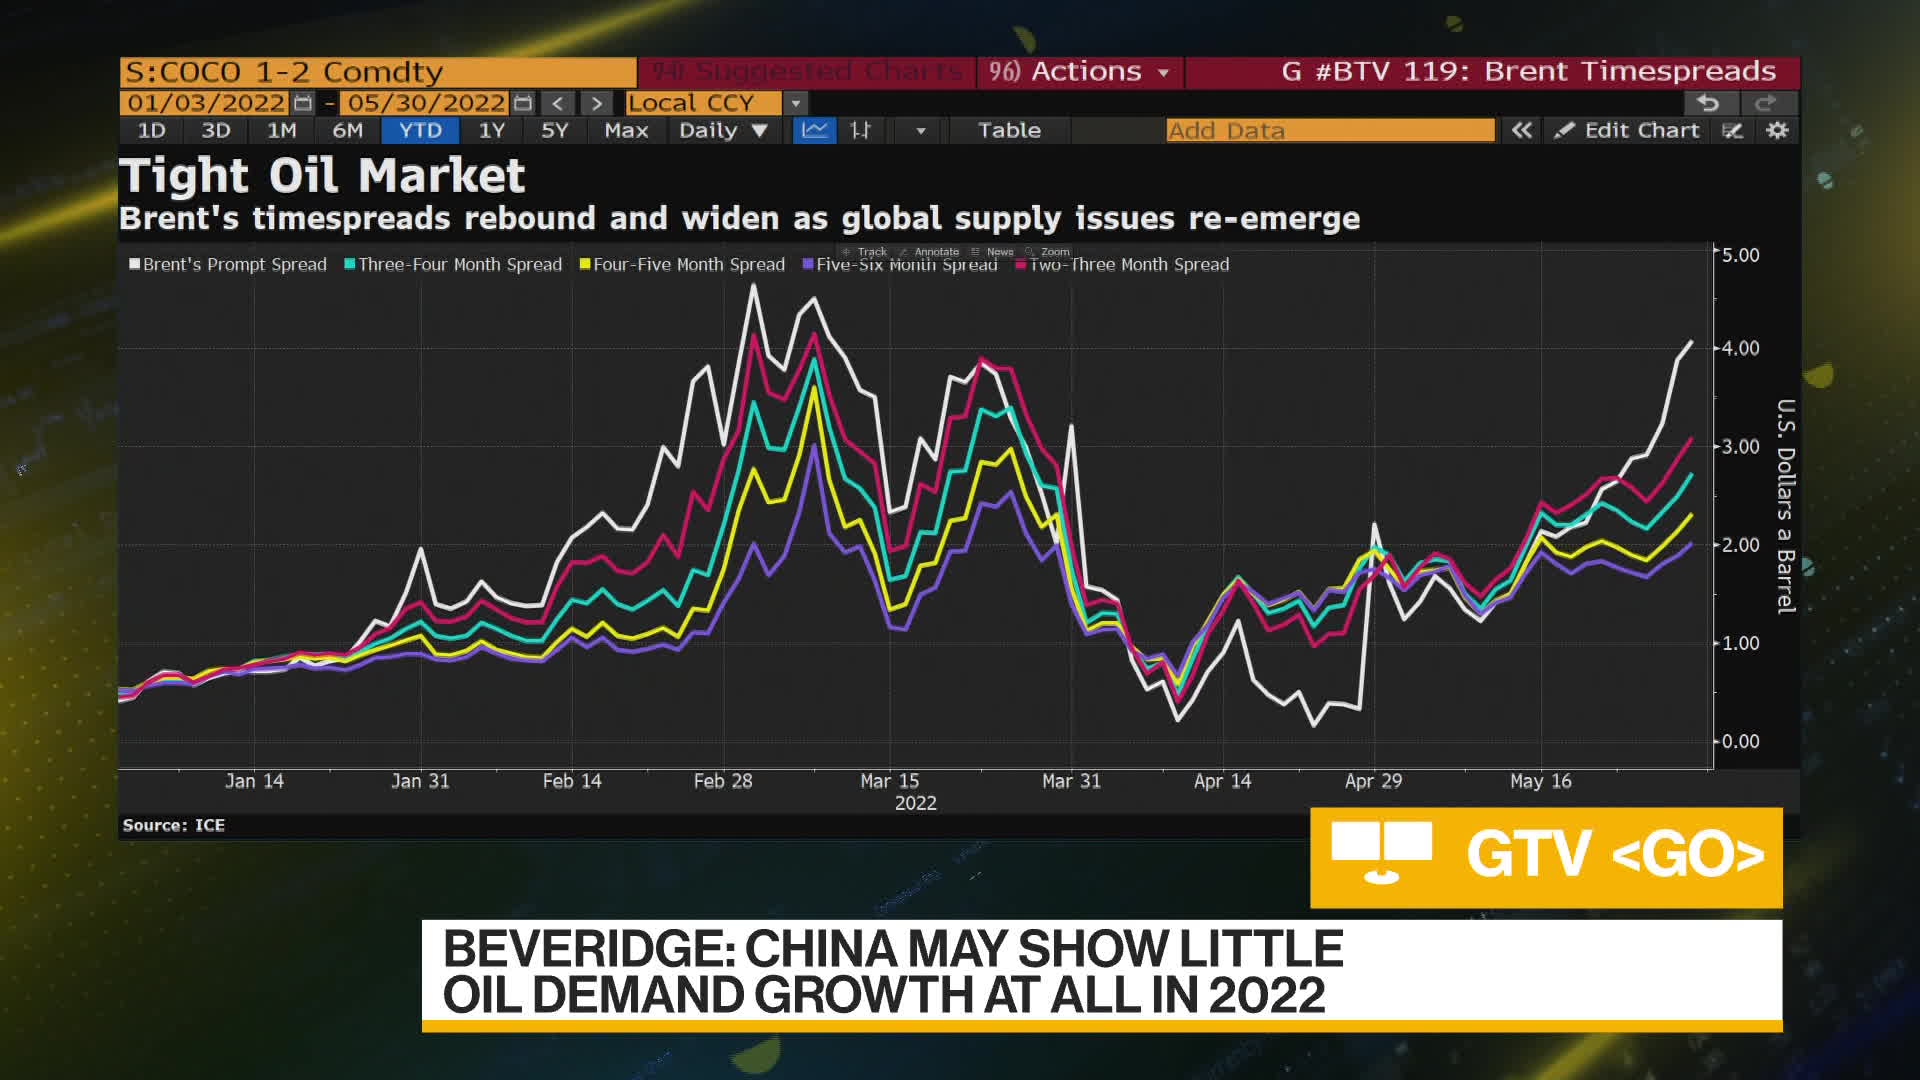Toggle Four-Five Month Spread legend entry
The height and width of the screenshot is (1080, 1920).
tap(682, 265)
